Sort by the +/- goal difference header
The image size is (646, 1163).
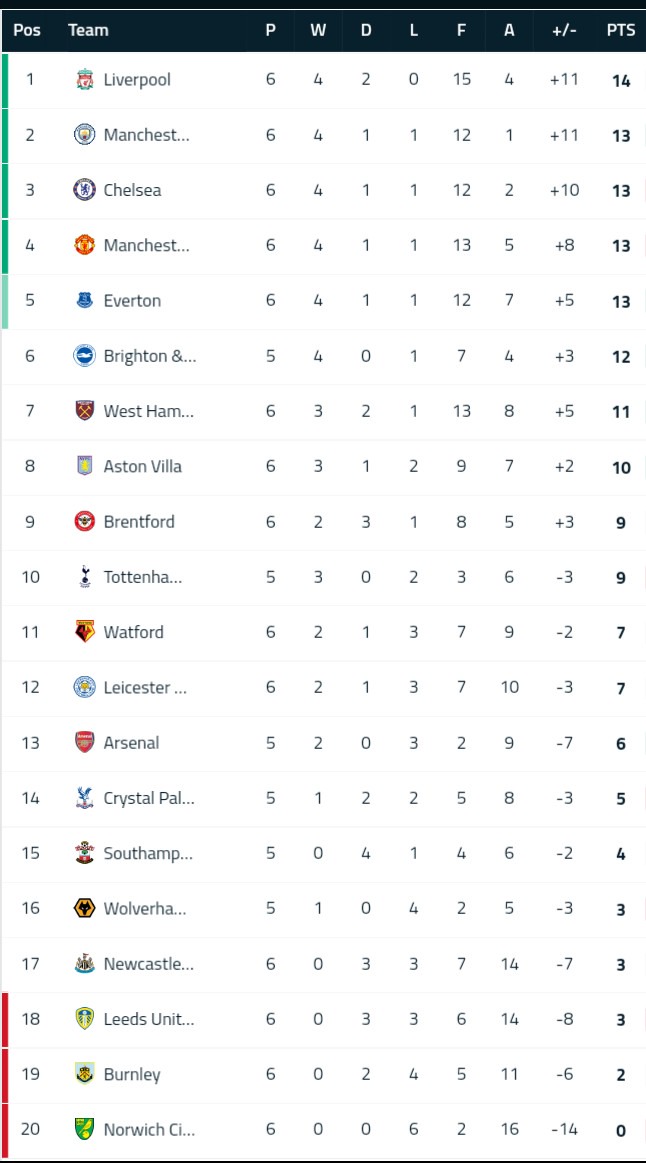[x=564, y=30]
